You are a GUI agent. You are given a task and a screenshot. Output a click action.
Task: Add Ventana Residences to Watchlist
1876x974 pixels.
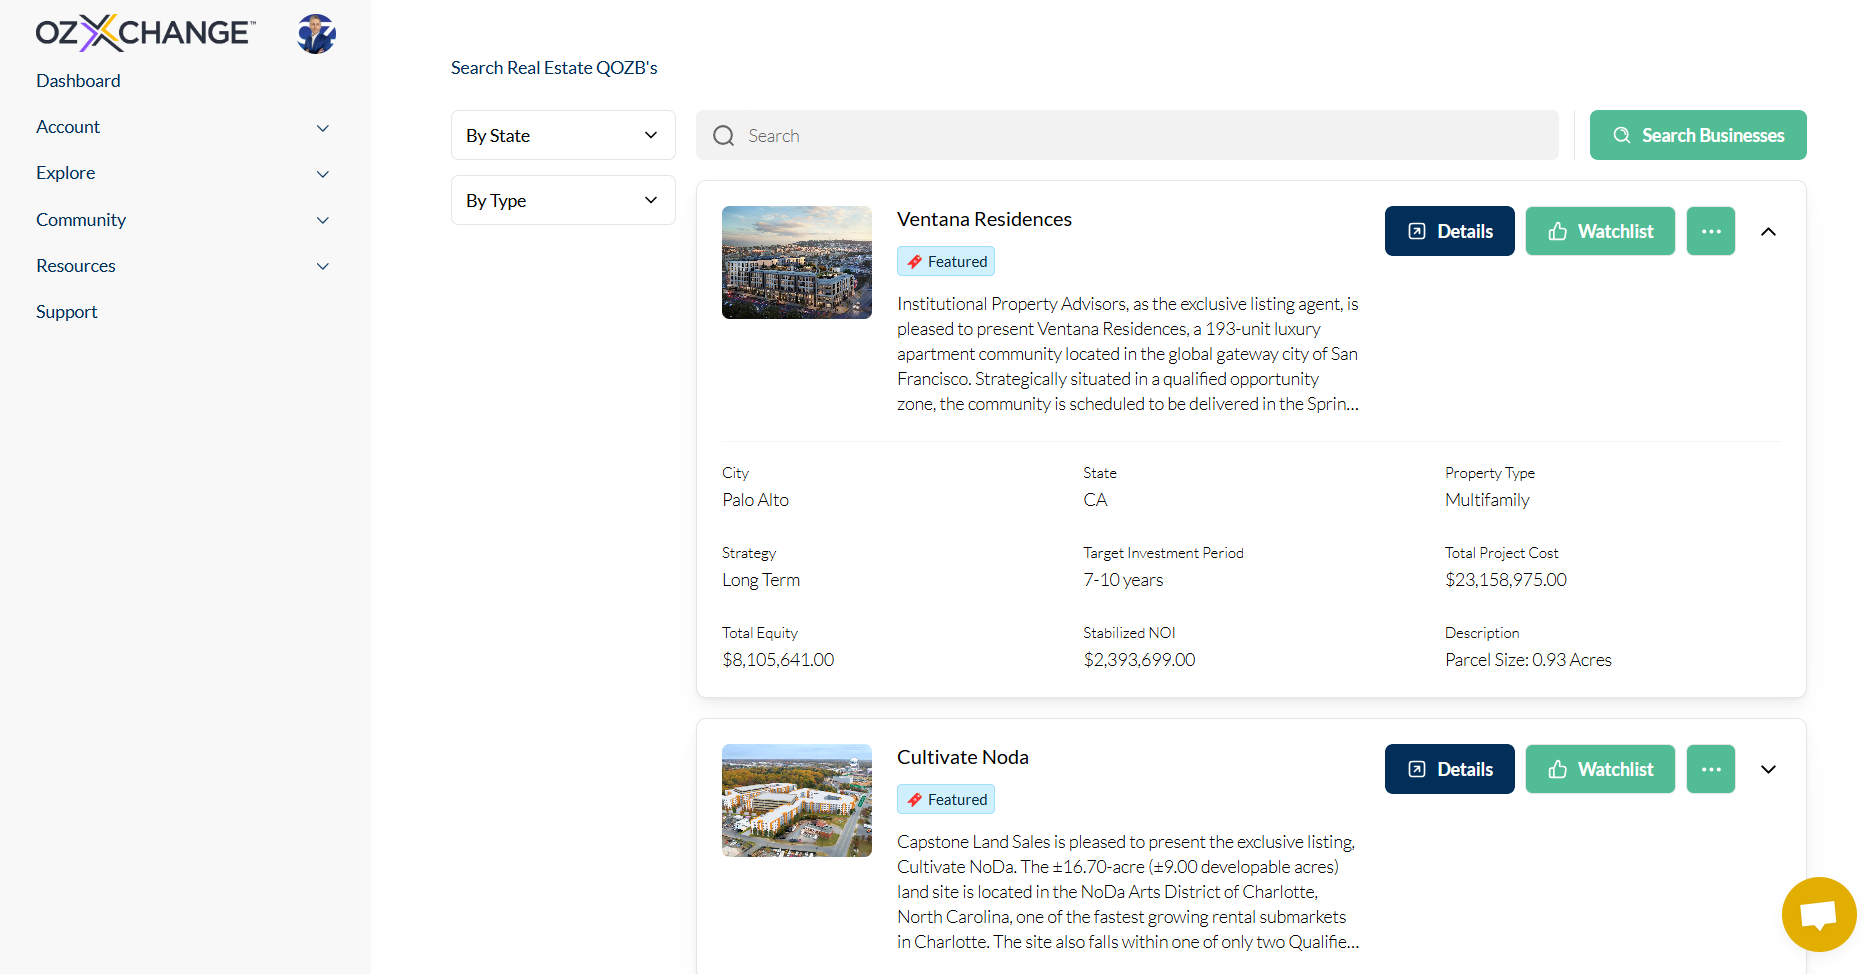point(1599,231)
